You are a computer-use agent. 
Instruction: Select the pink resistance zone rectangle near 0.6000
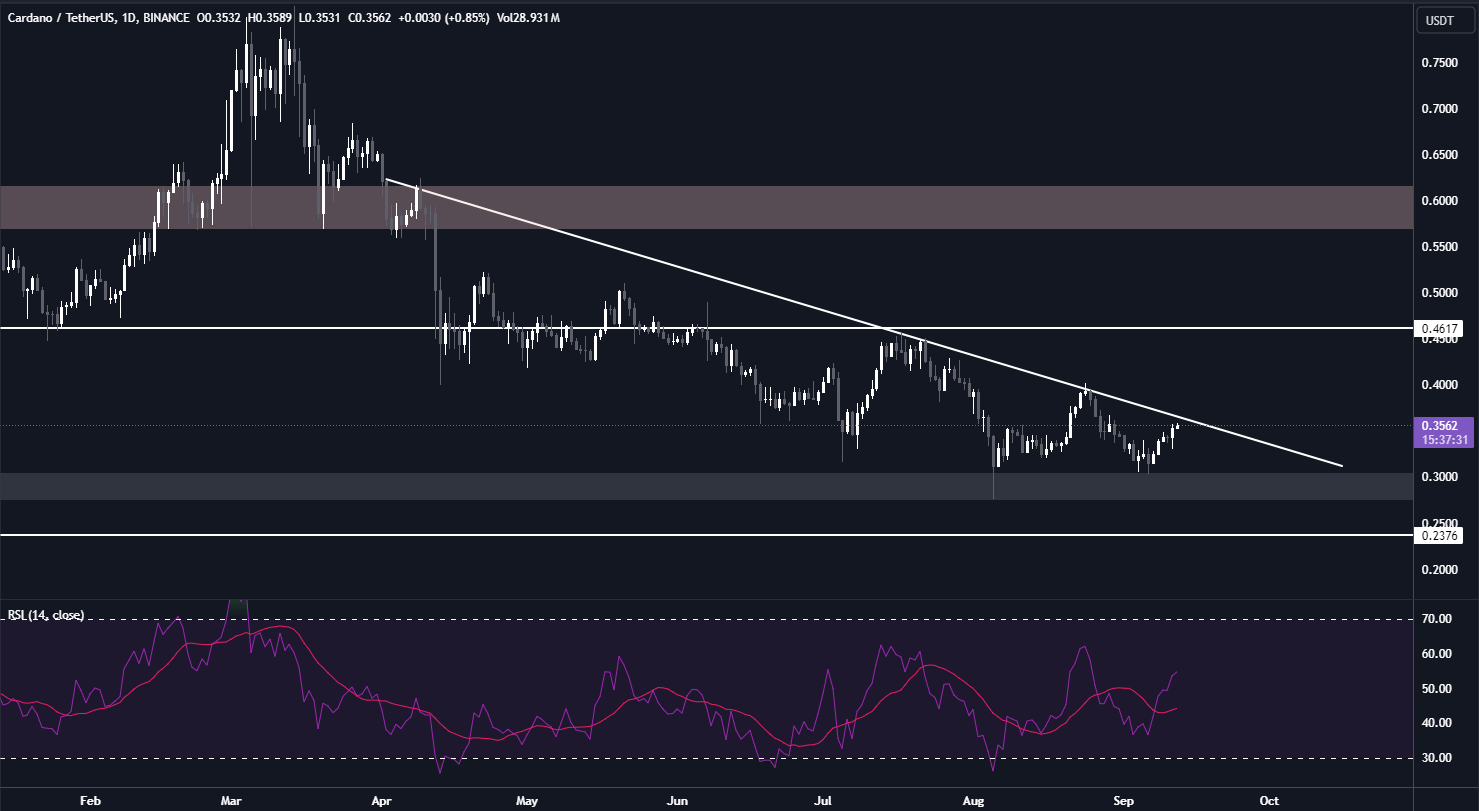point(707,207)
